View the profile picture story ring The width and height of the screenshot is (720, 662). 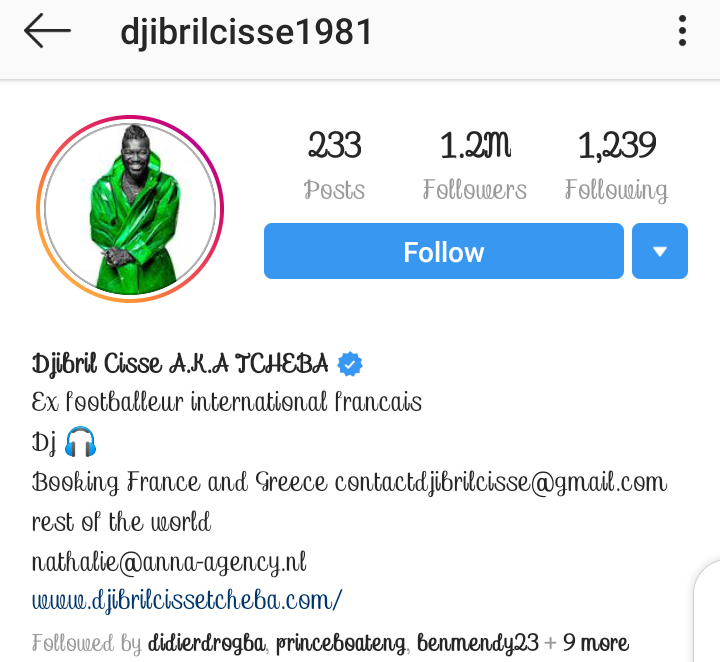pos(130,209)
